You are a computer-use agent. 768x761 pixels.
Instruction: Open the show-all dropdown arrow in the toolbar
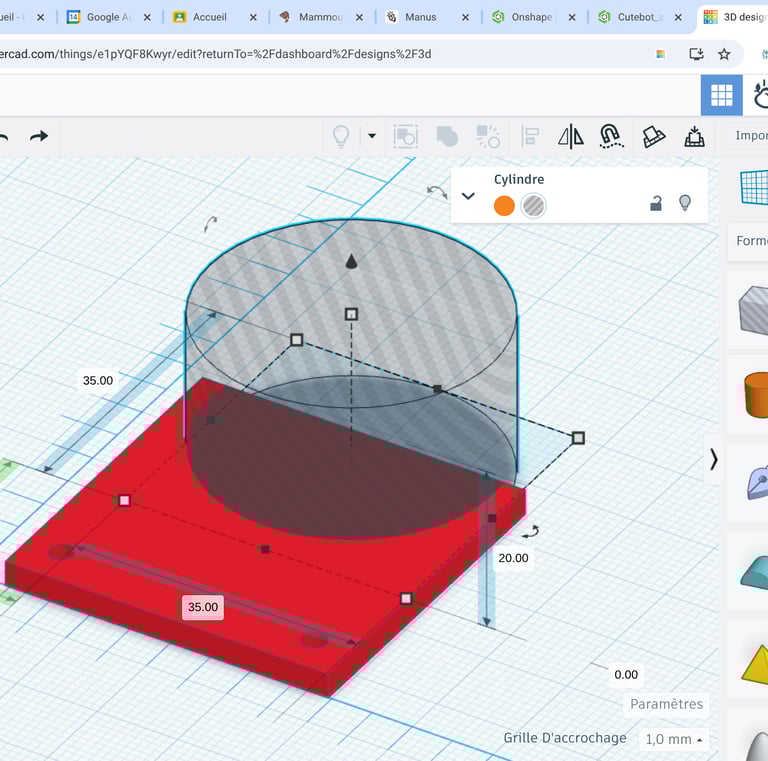pyautogui.click(x=372, y=136)
